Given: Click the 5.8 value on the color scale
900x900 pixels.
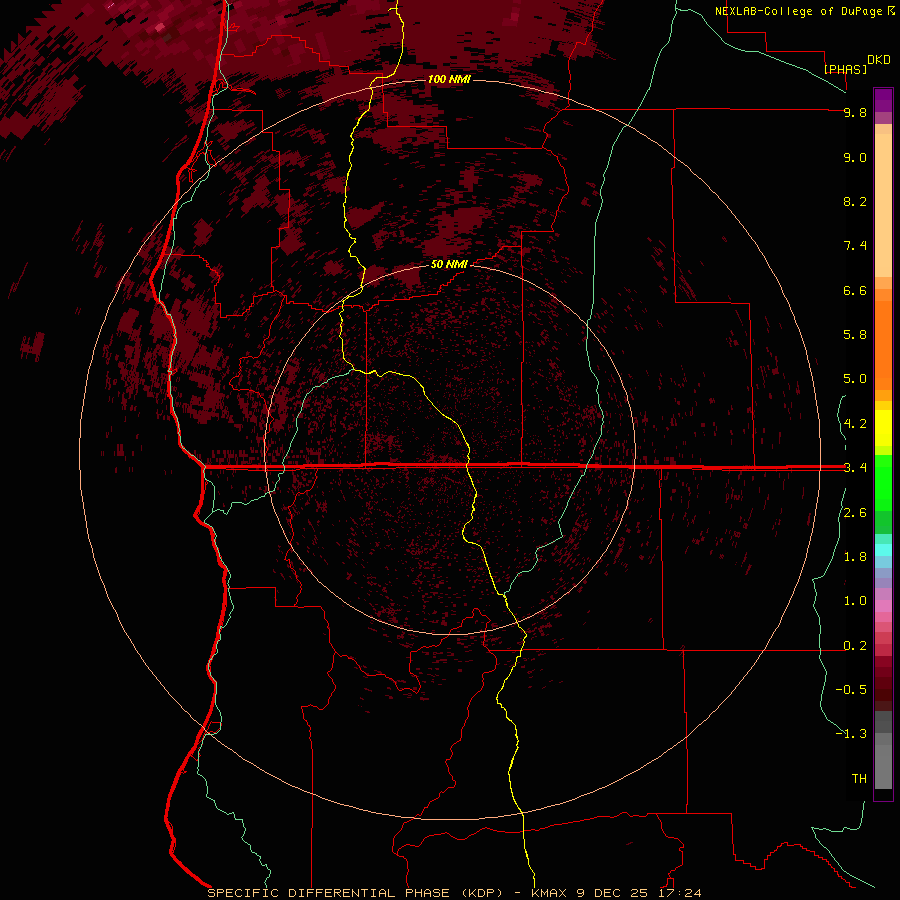Looking at the screenshot, I should pos(855,335).
